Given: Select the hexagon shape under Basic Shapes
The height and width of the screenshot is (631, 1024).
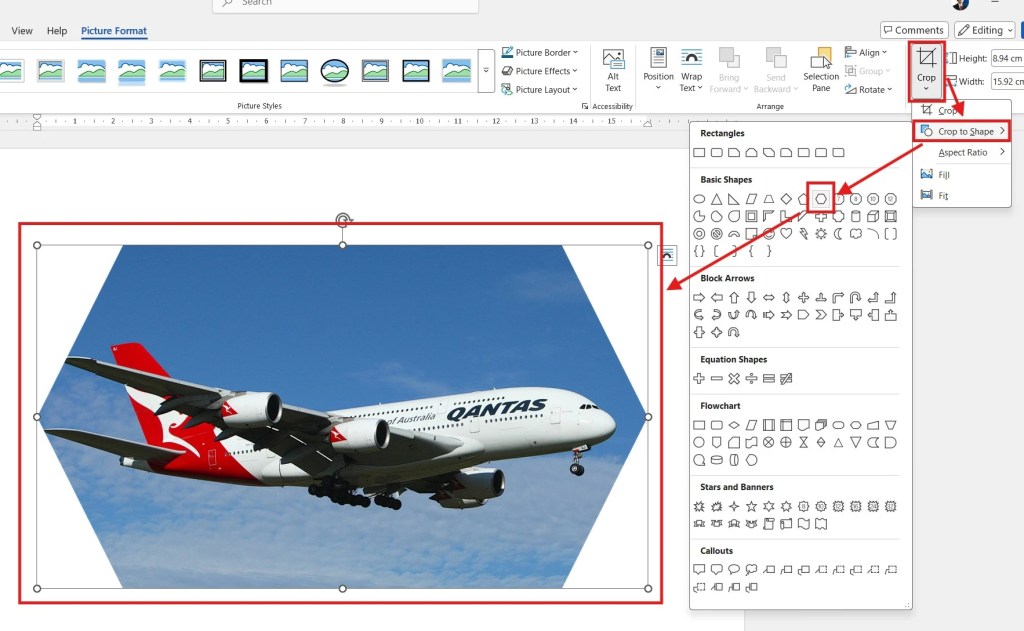Looking at the screenshot, I should pos(821,198).
